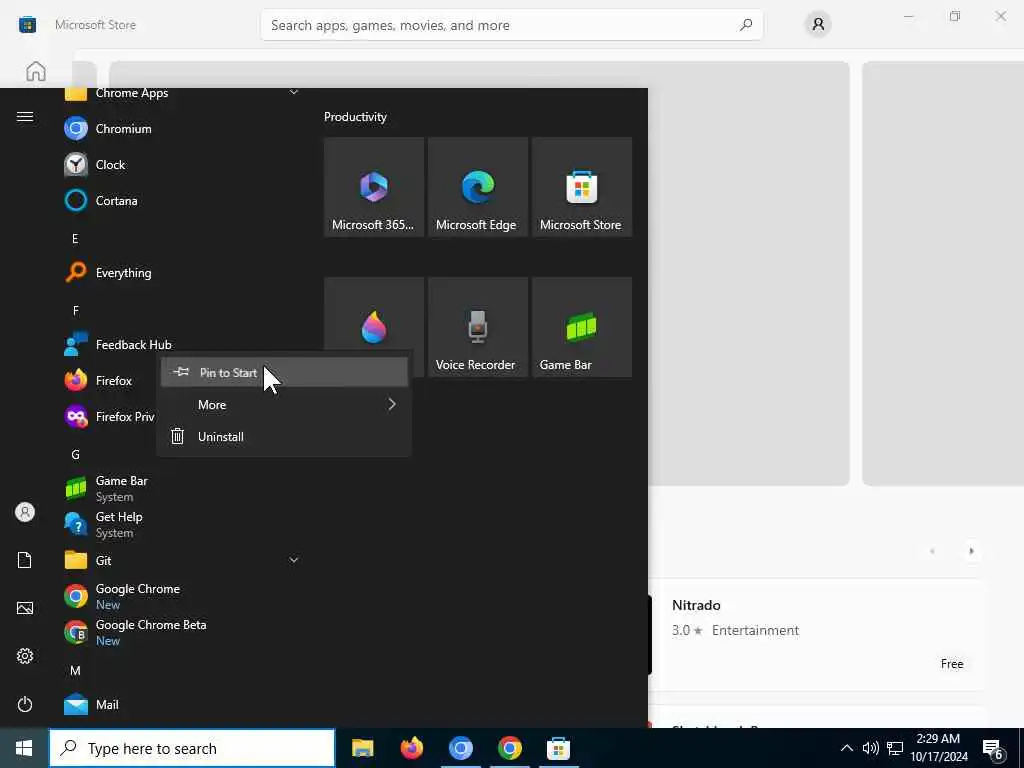Open the Paint 3D droplet tile
Image resolution: width=1024 pixels, height=768 pixels.
[374, 327]
